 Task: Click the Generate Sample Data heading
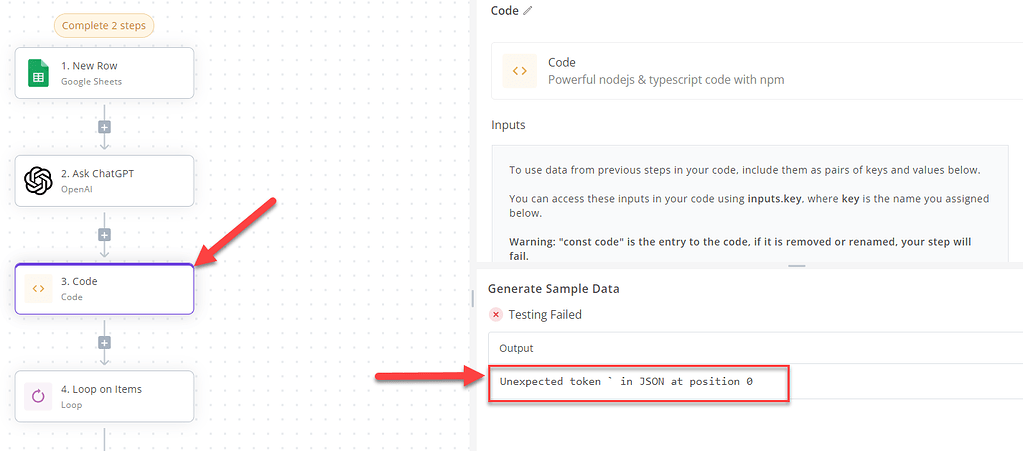(x=553, y=289)
